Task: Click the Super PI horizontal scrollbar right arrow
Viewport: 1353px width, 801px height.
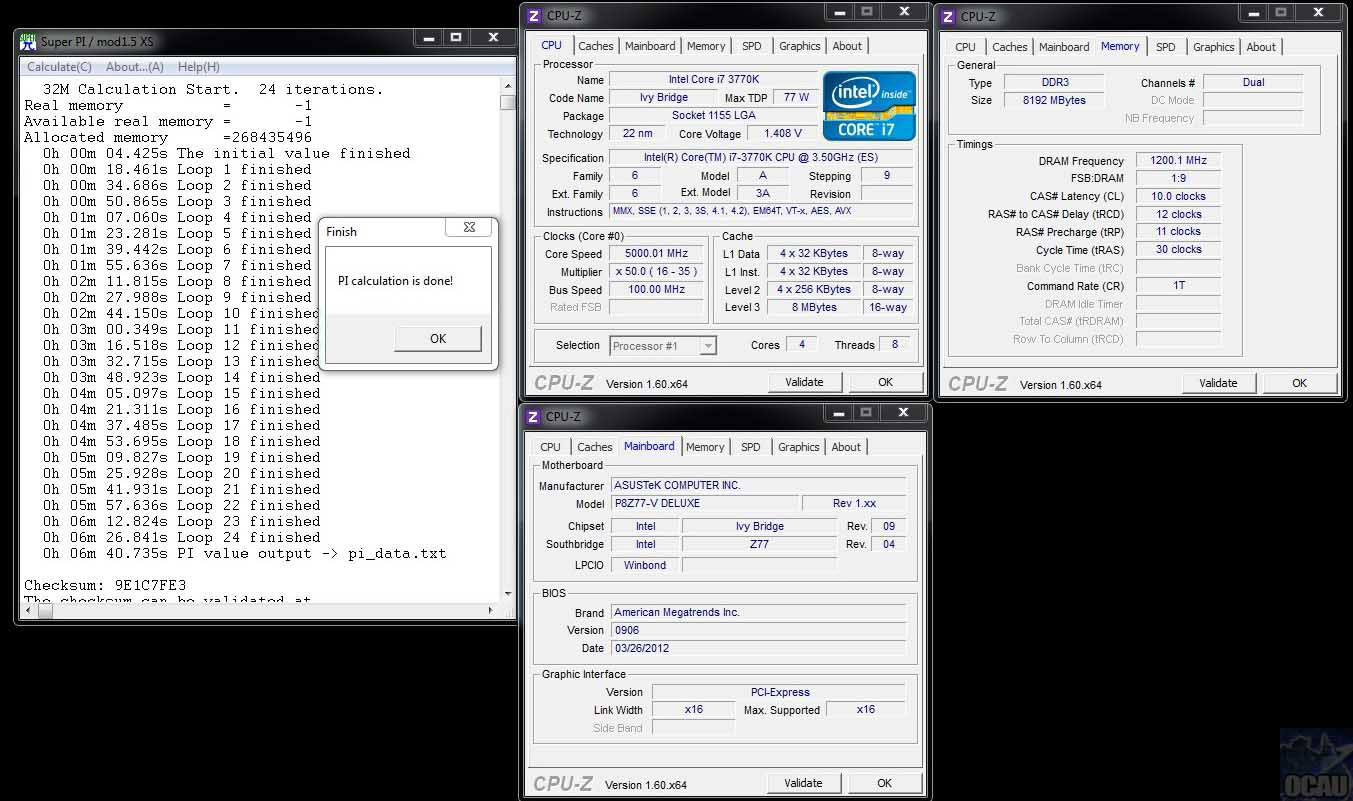Action: (x=491, y=610)
